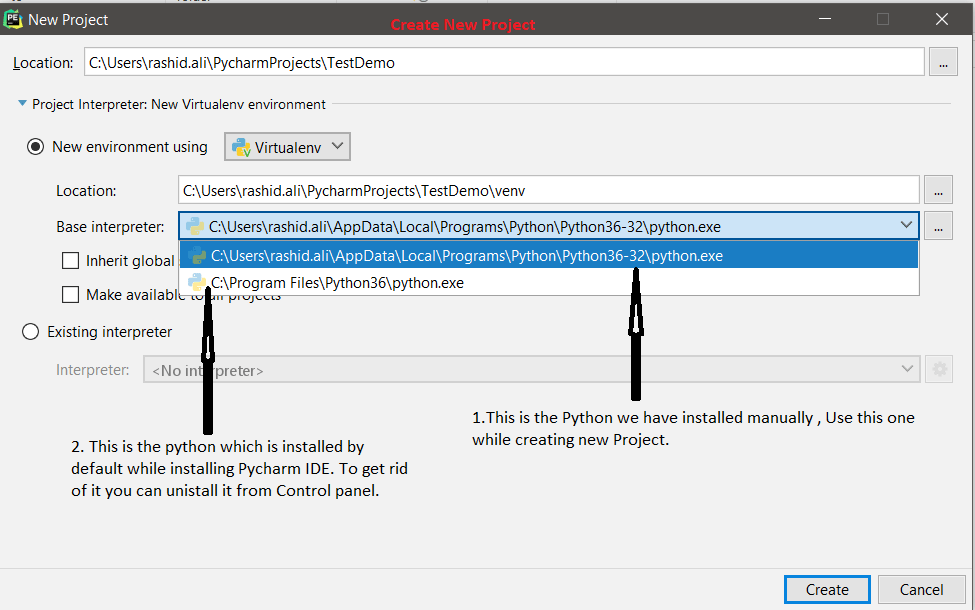
Task: Select the New environment using radio button
Action: click(35, 147)
